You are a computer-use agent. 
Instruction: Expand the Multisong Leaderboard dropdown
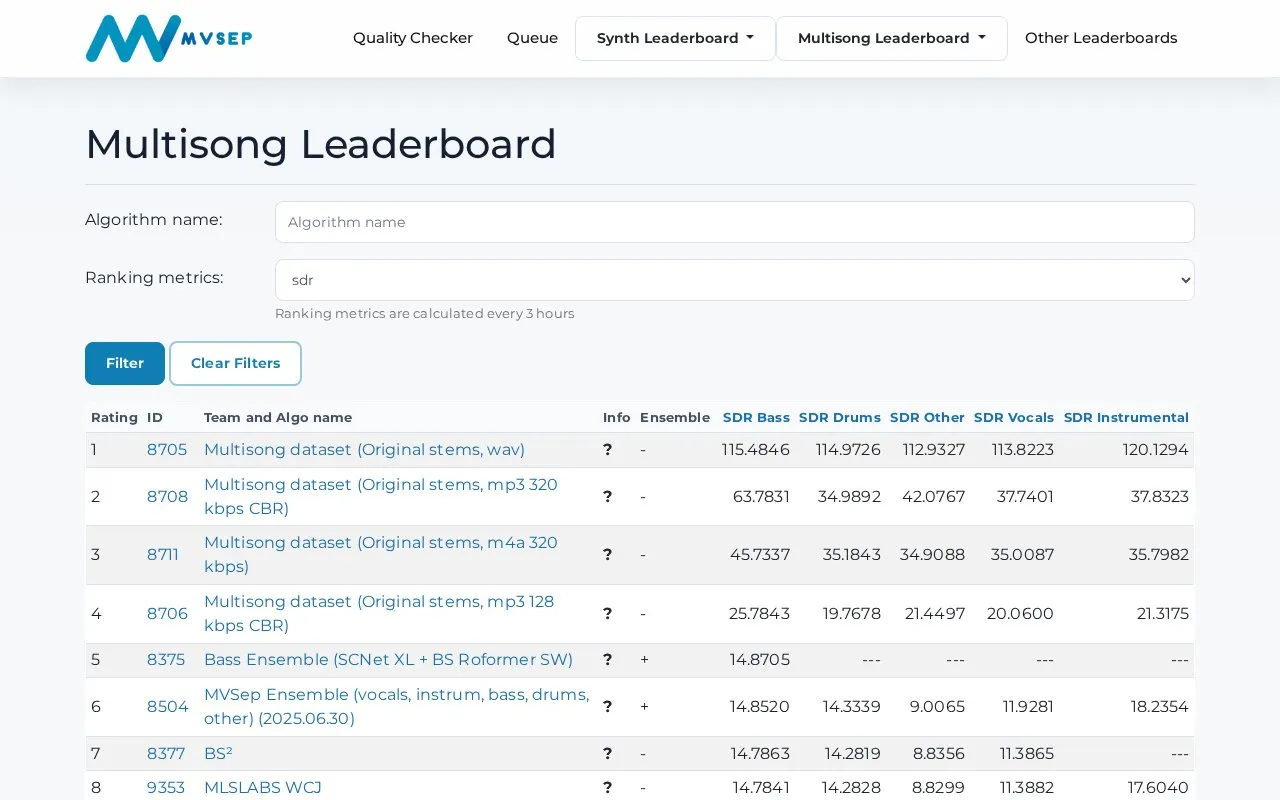(892, 38)
